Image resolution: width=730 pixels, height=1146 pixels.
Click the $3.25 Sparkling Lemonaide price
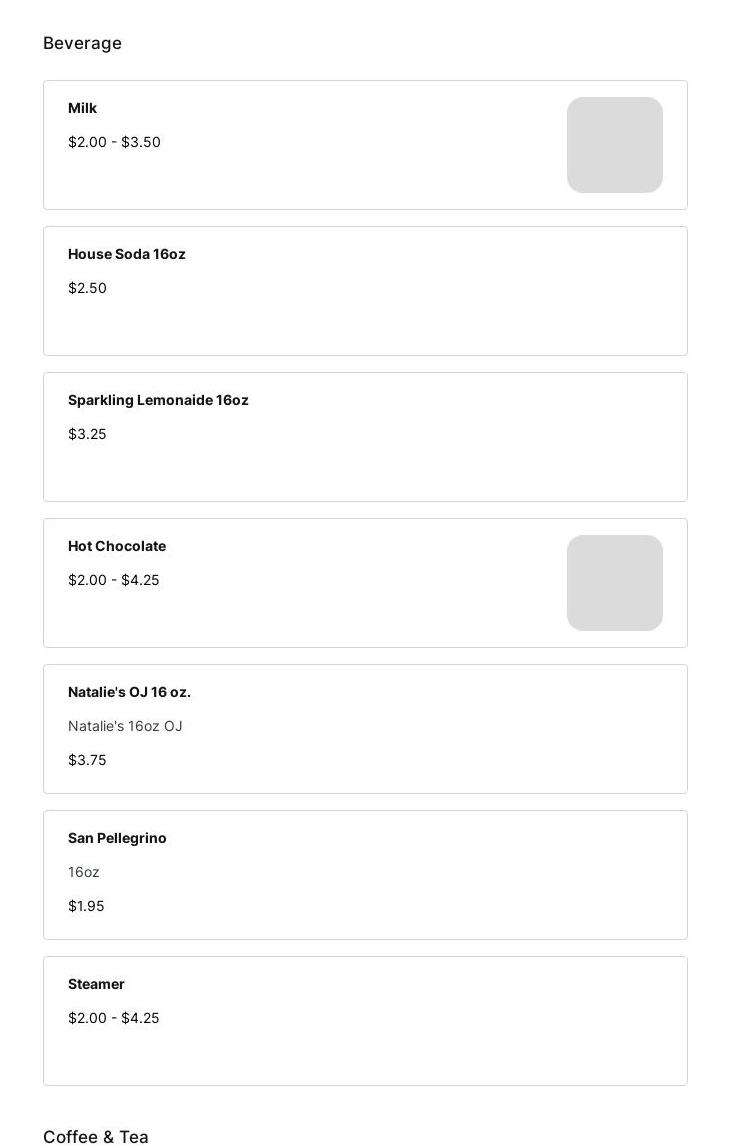coord(87,434)
